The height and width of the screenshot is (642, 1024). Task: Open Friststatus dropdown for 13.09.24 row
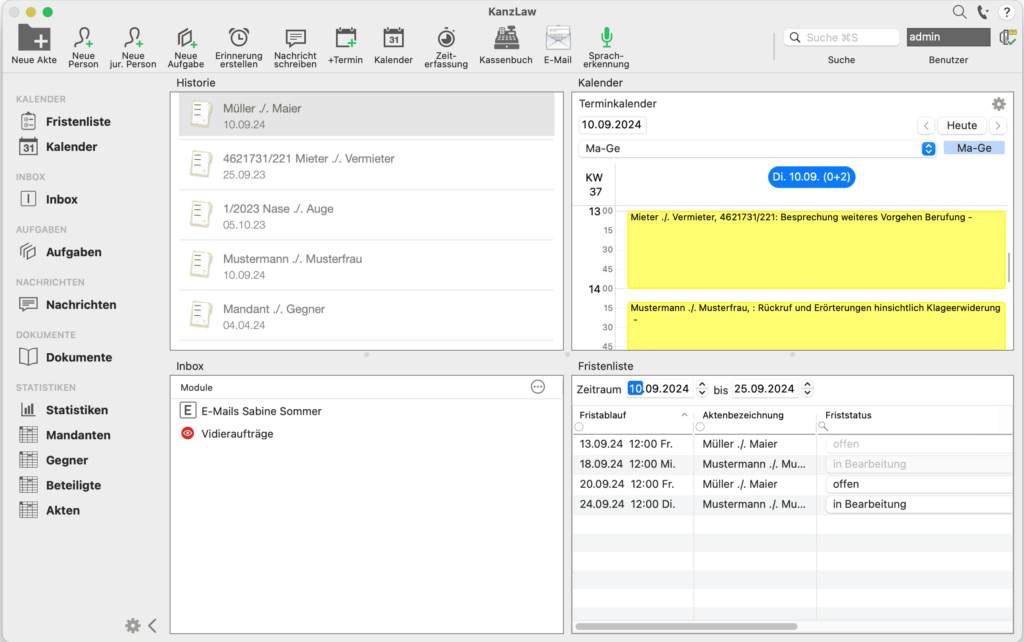(919, 444)
